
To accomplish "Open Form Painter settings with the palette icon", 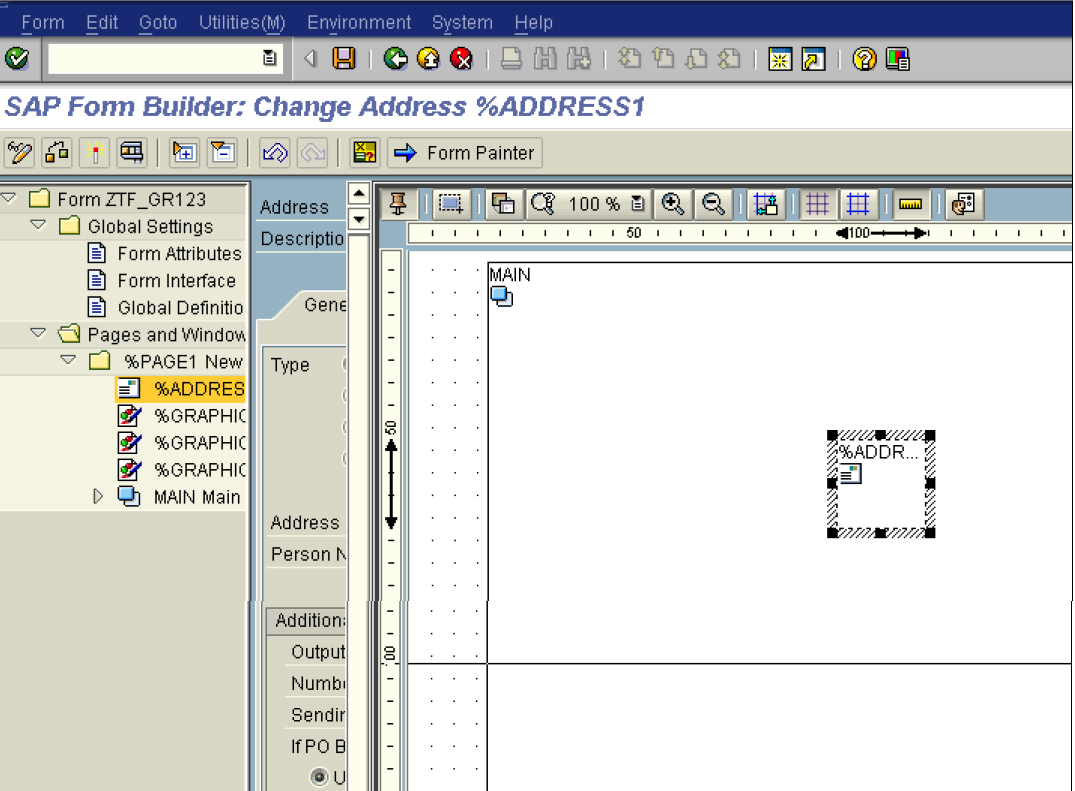I will tap(964, 204).
